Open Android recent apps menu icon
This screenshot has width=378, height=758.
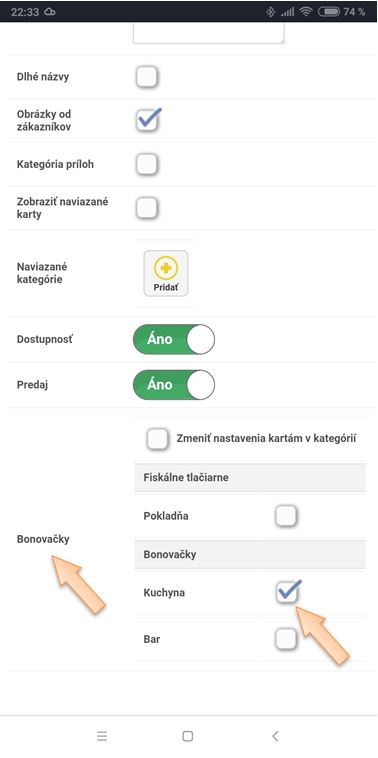[102, 736]
